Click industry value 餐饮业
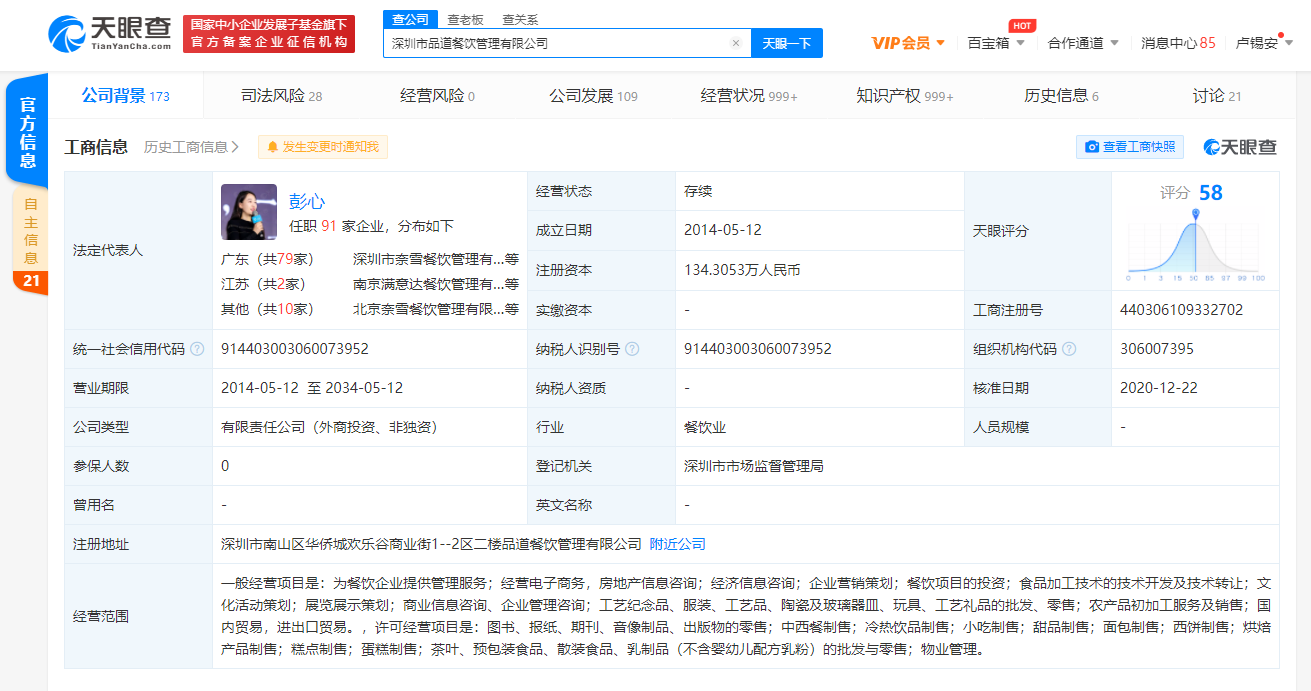1311x691 pixels. tap(705, 427)
